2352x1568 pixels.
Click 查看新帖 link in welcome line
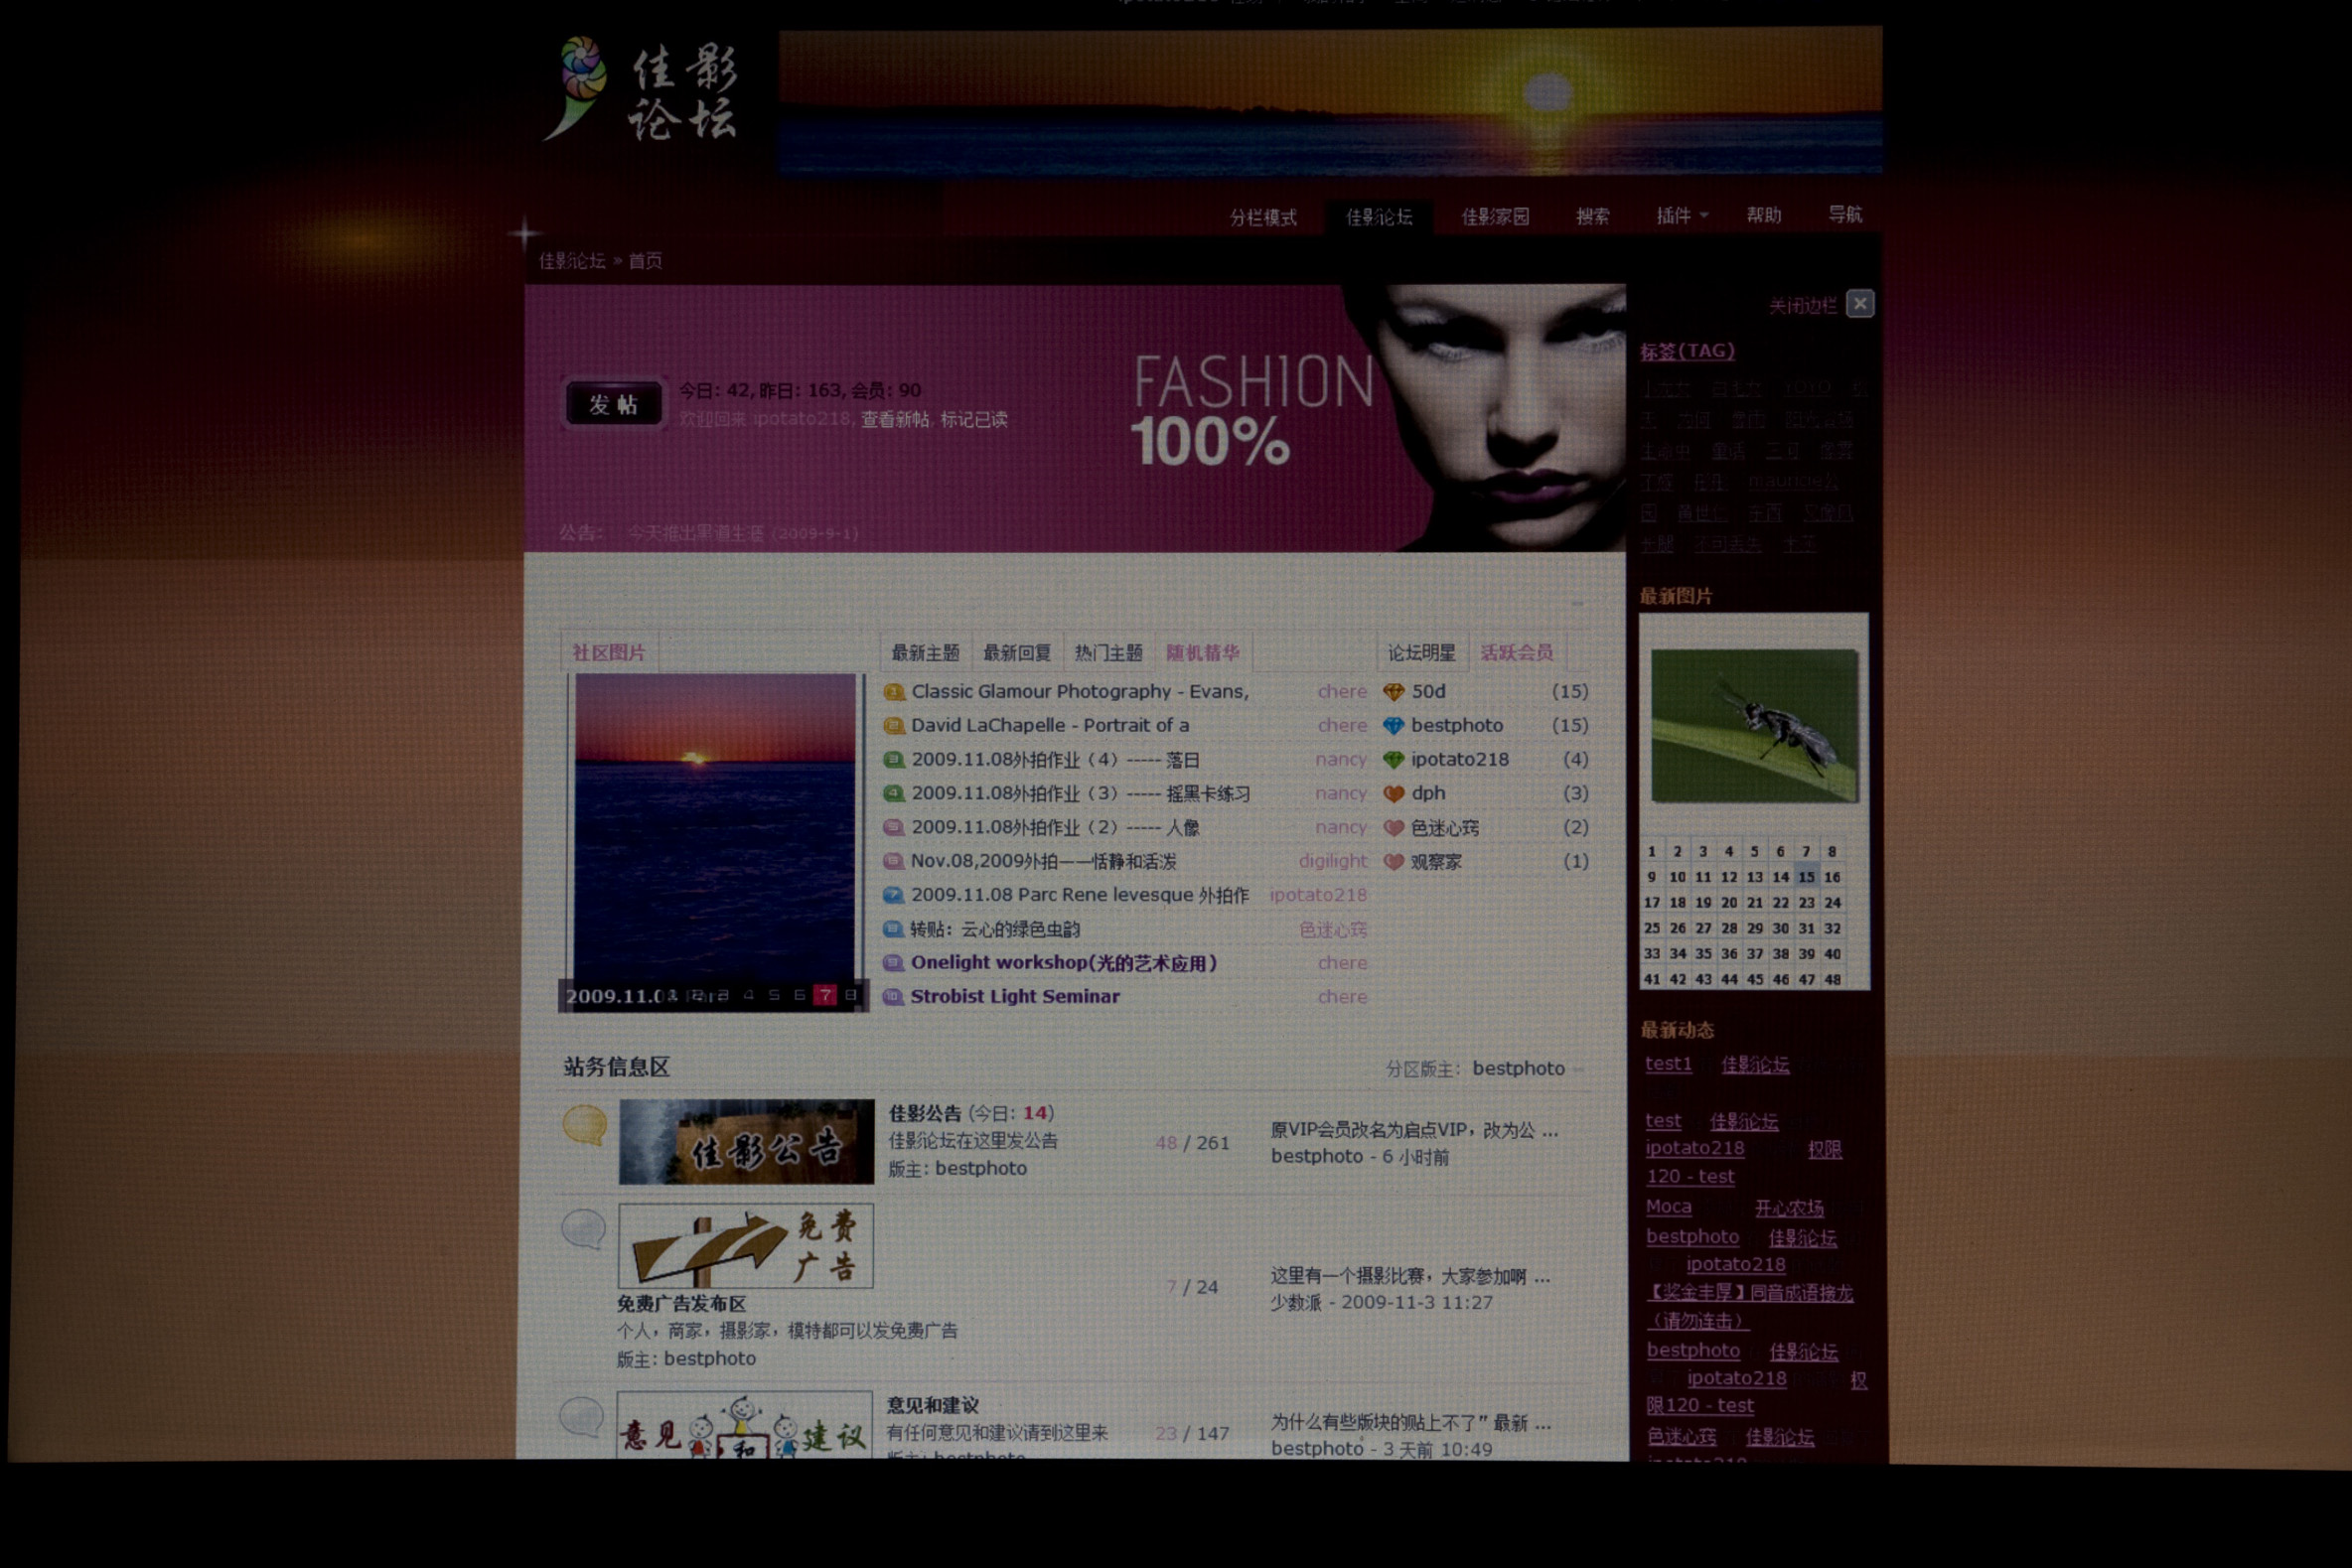point(894,420)
